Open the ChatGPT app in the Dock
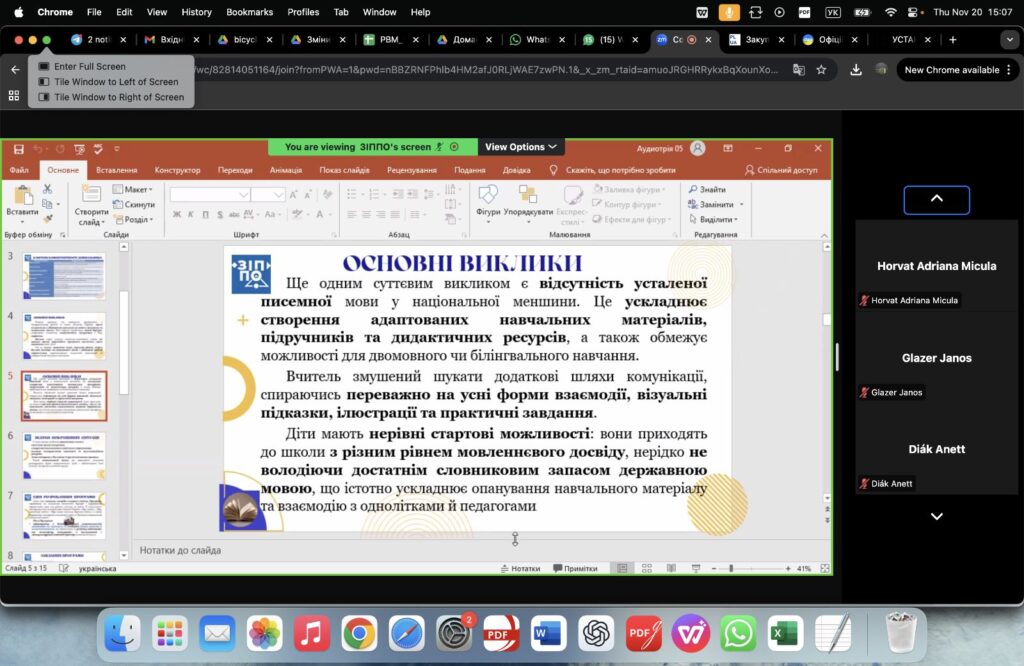This screenshot has width=1024, height=666. coord(596,633)
